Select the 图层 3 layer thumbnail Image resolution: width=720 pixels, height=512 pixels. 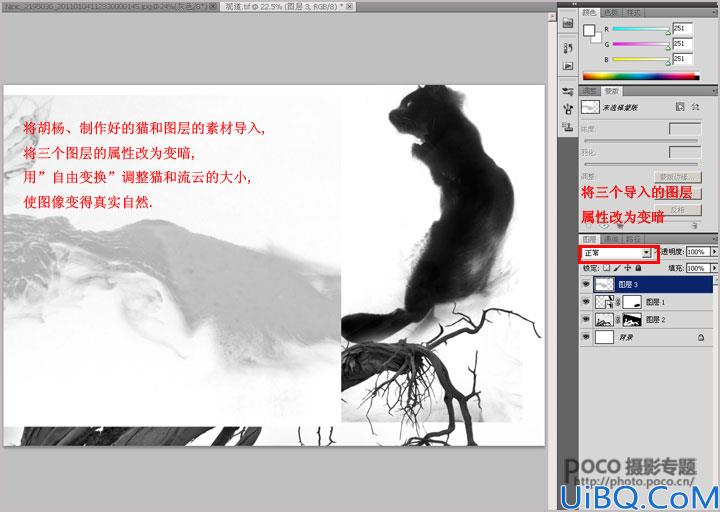tap(604, 285)
